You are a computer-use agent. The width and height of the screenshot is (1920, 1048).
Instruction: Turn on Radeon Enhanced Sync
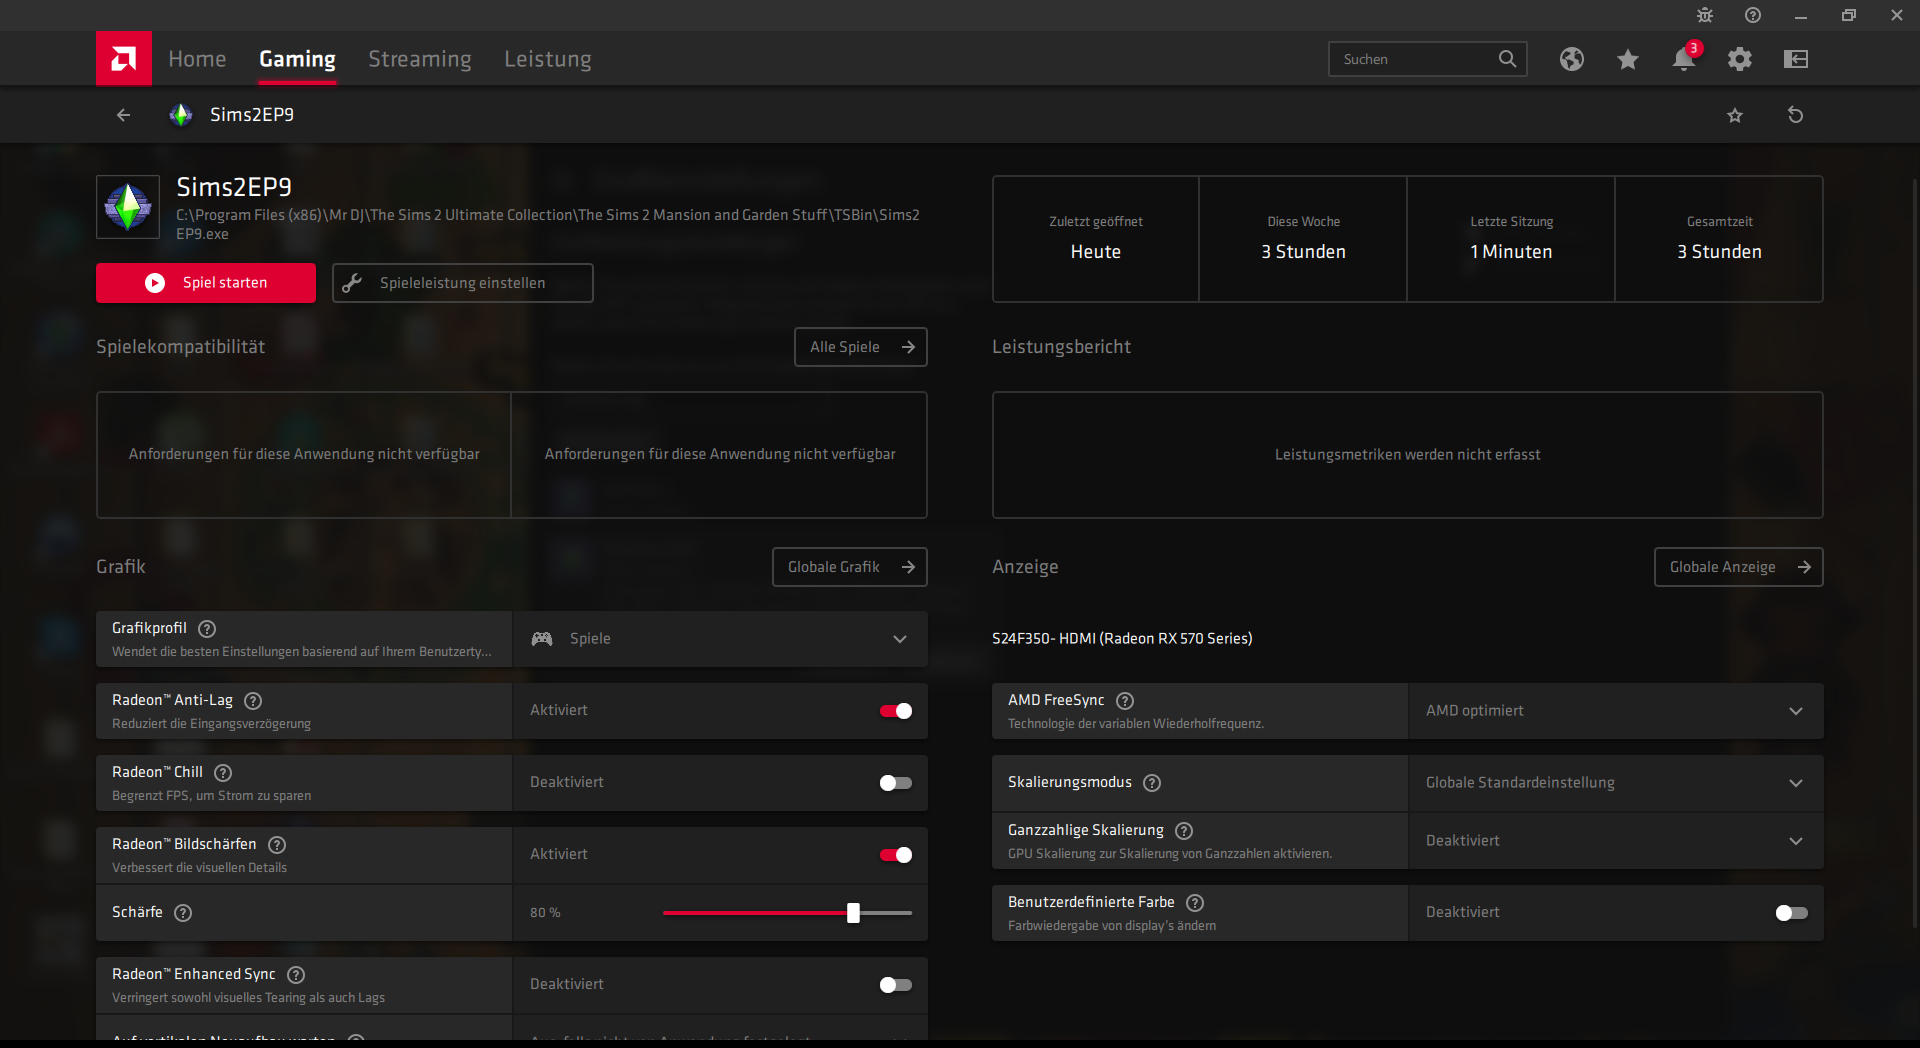(895, 985)
